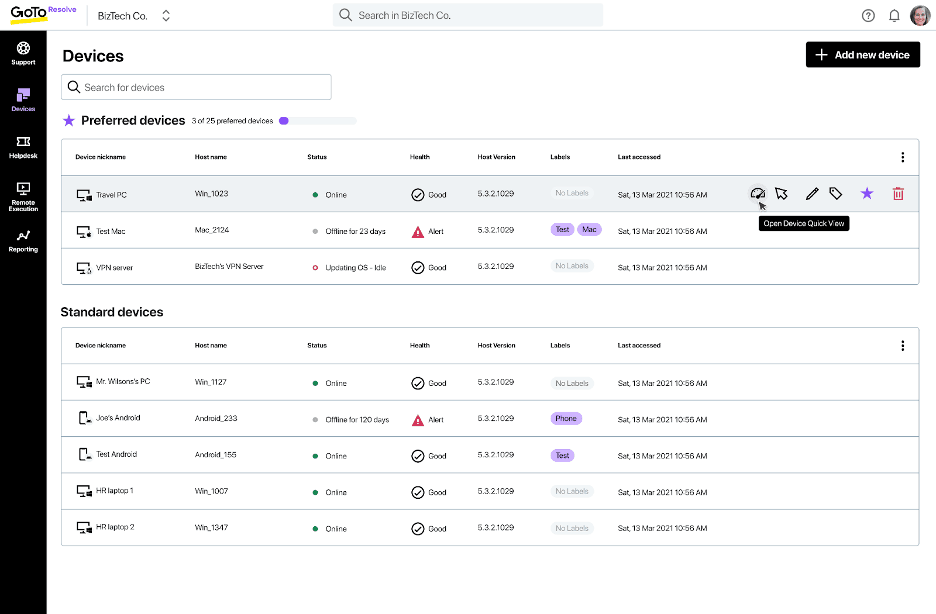Open Device Quick View for Travel PC
The width and height of the screenshot is (936, 614).
tap(758, 193)
